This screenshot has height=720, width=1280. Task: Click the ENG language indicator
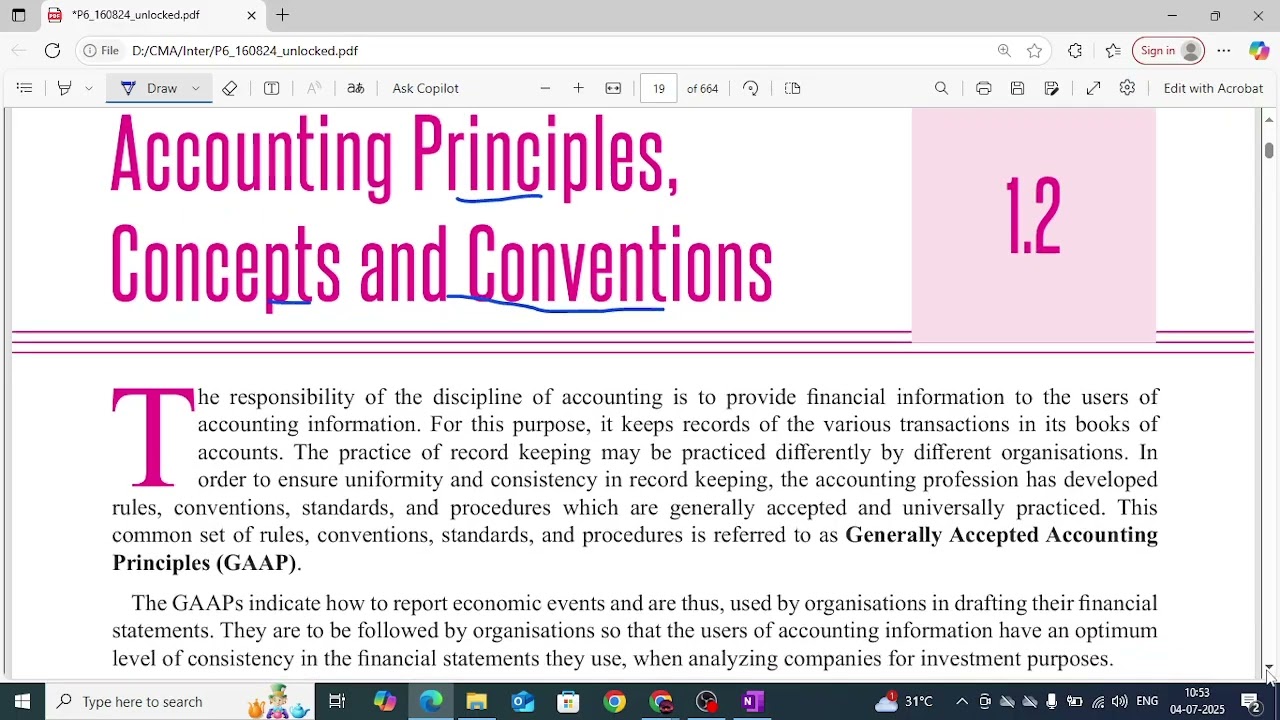1148,702
